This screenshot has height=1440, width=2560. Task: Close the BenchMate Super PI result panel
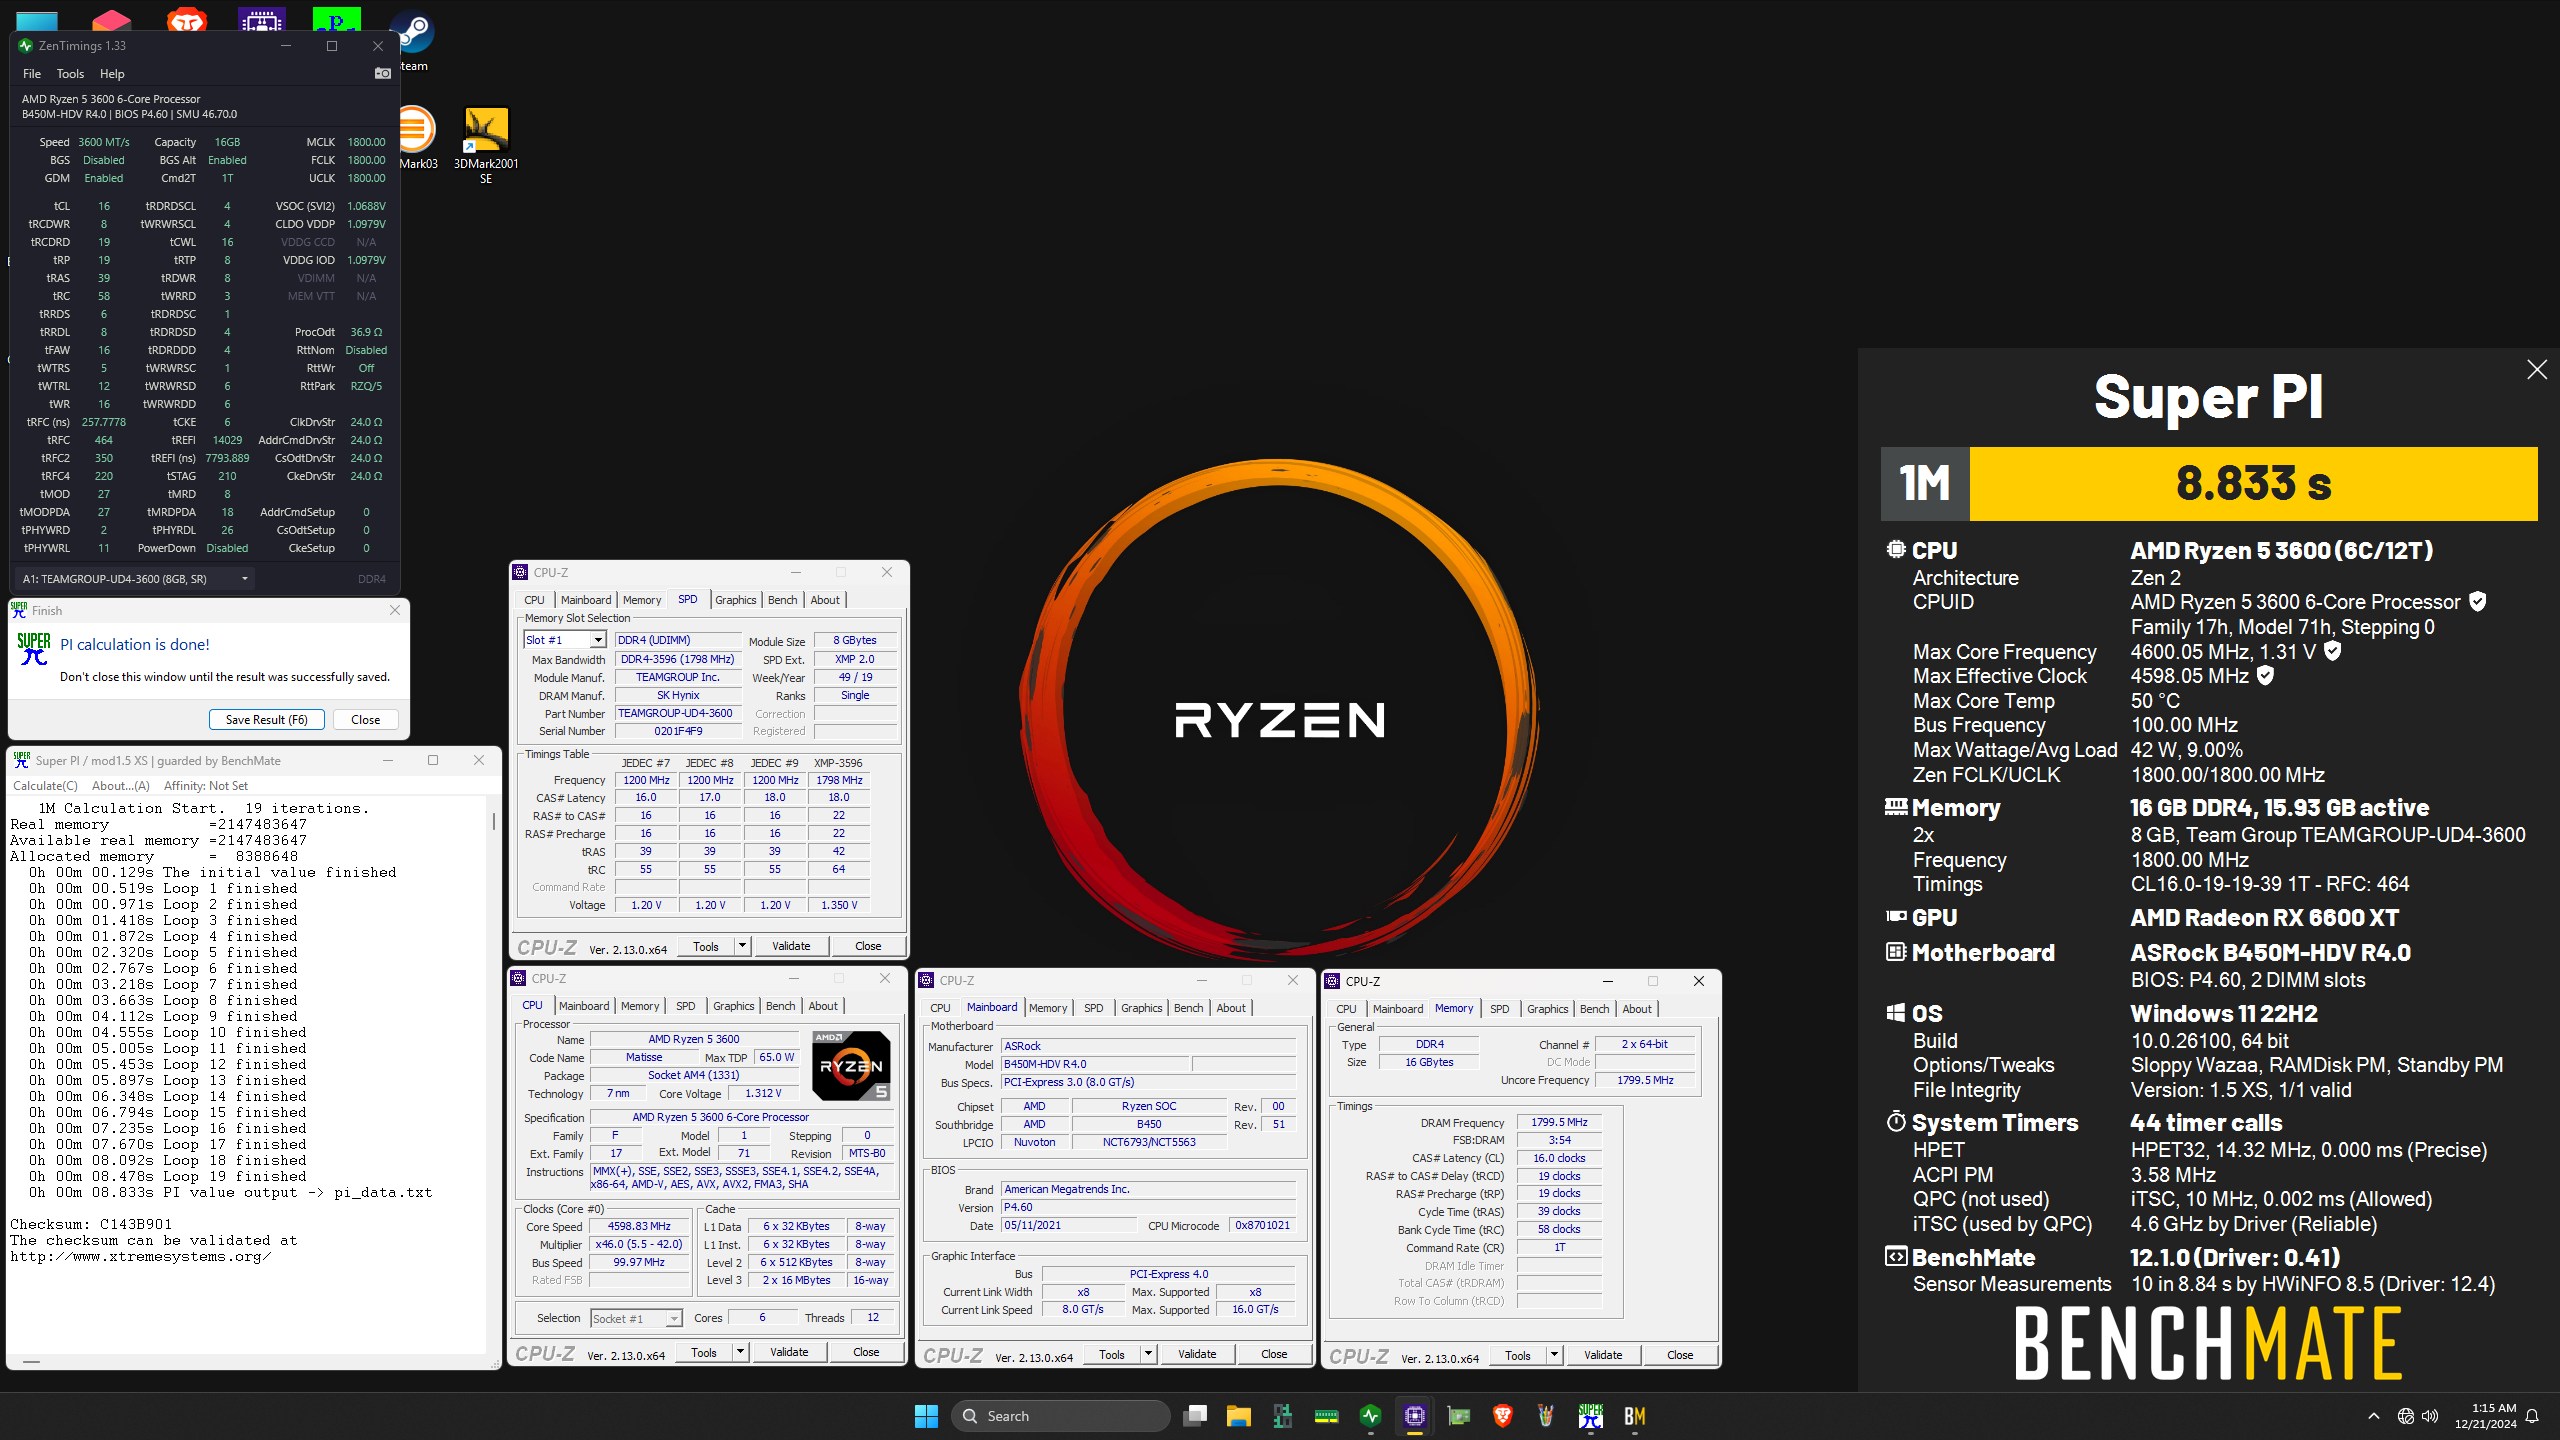tap(2536, 370)
